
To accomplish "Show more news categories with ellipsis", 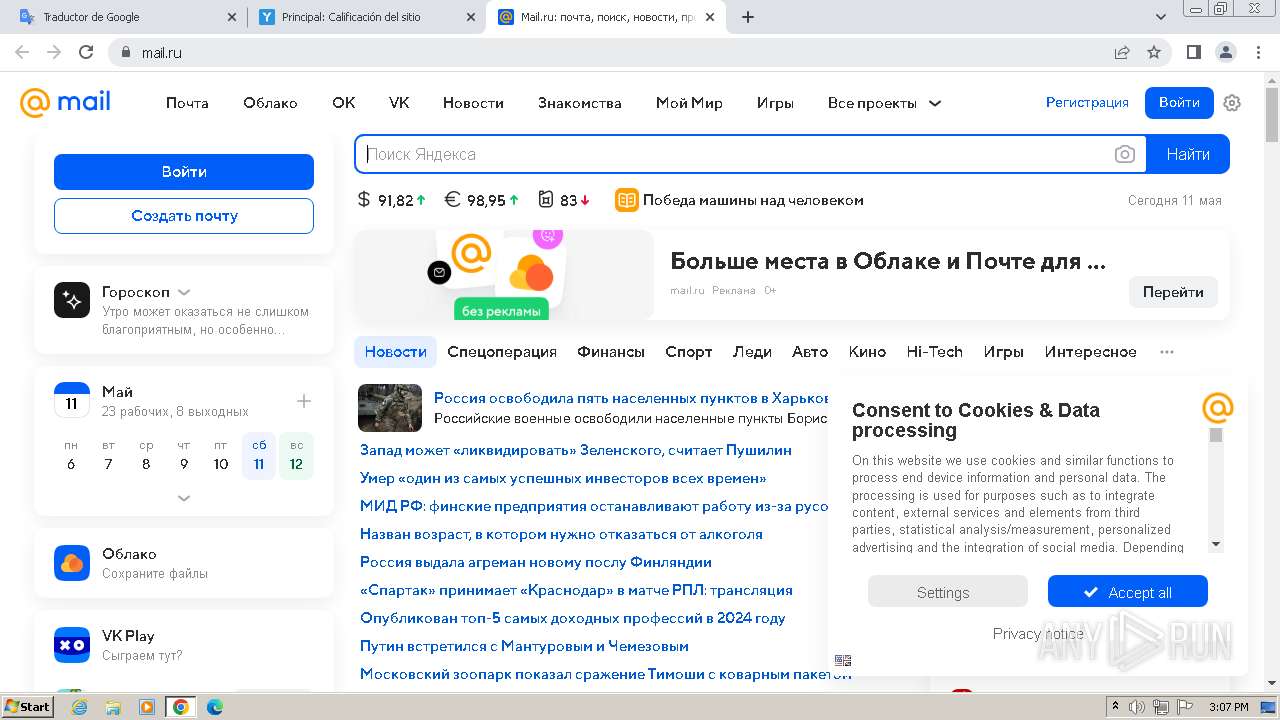I will click(x=1167, y=352).
